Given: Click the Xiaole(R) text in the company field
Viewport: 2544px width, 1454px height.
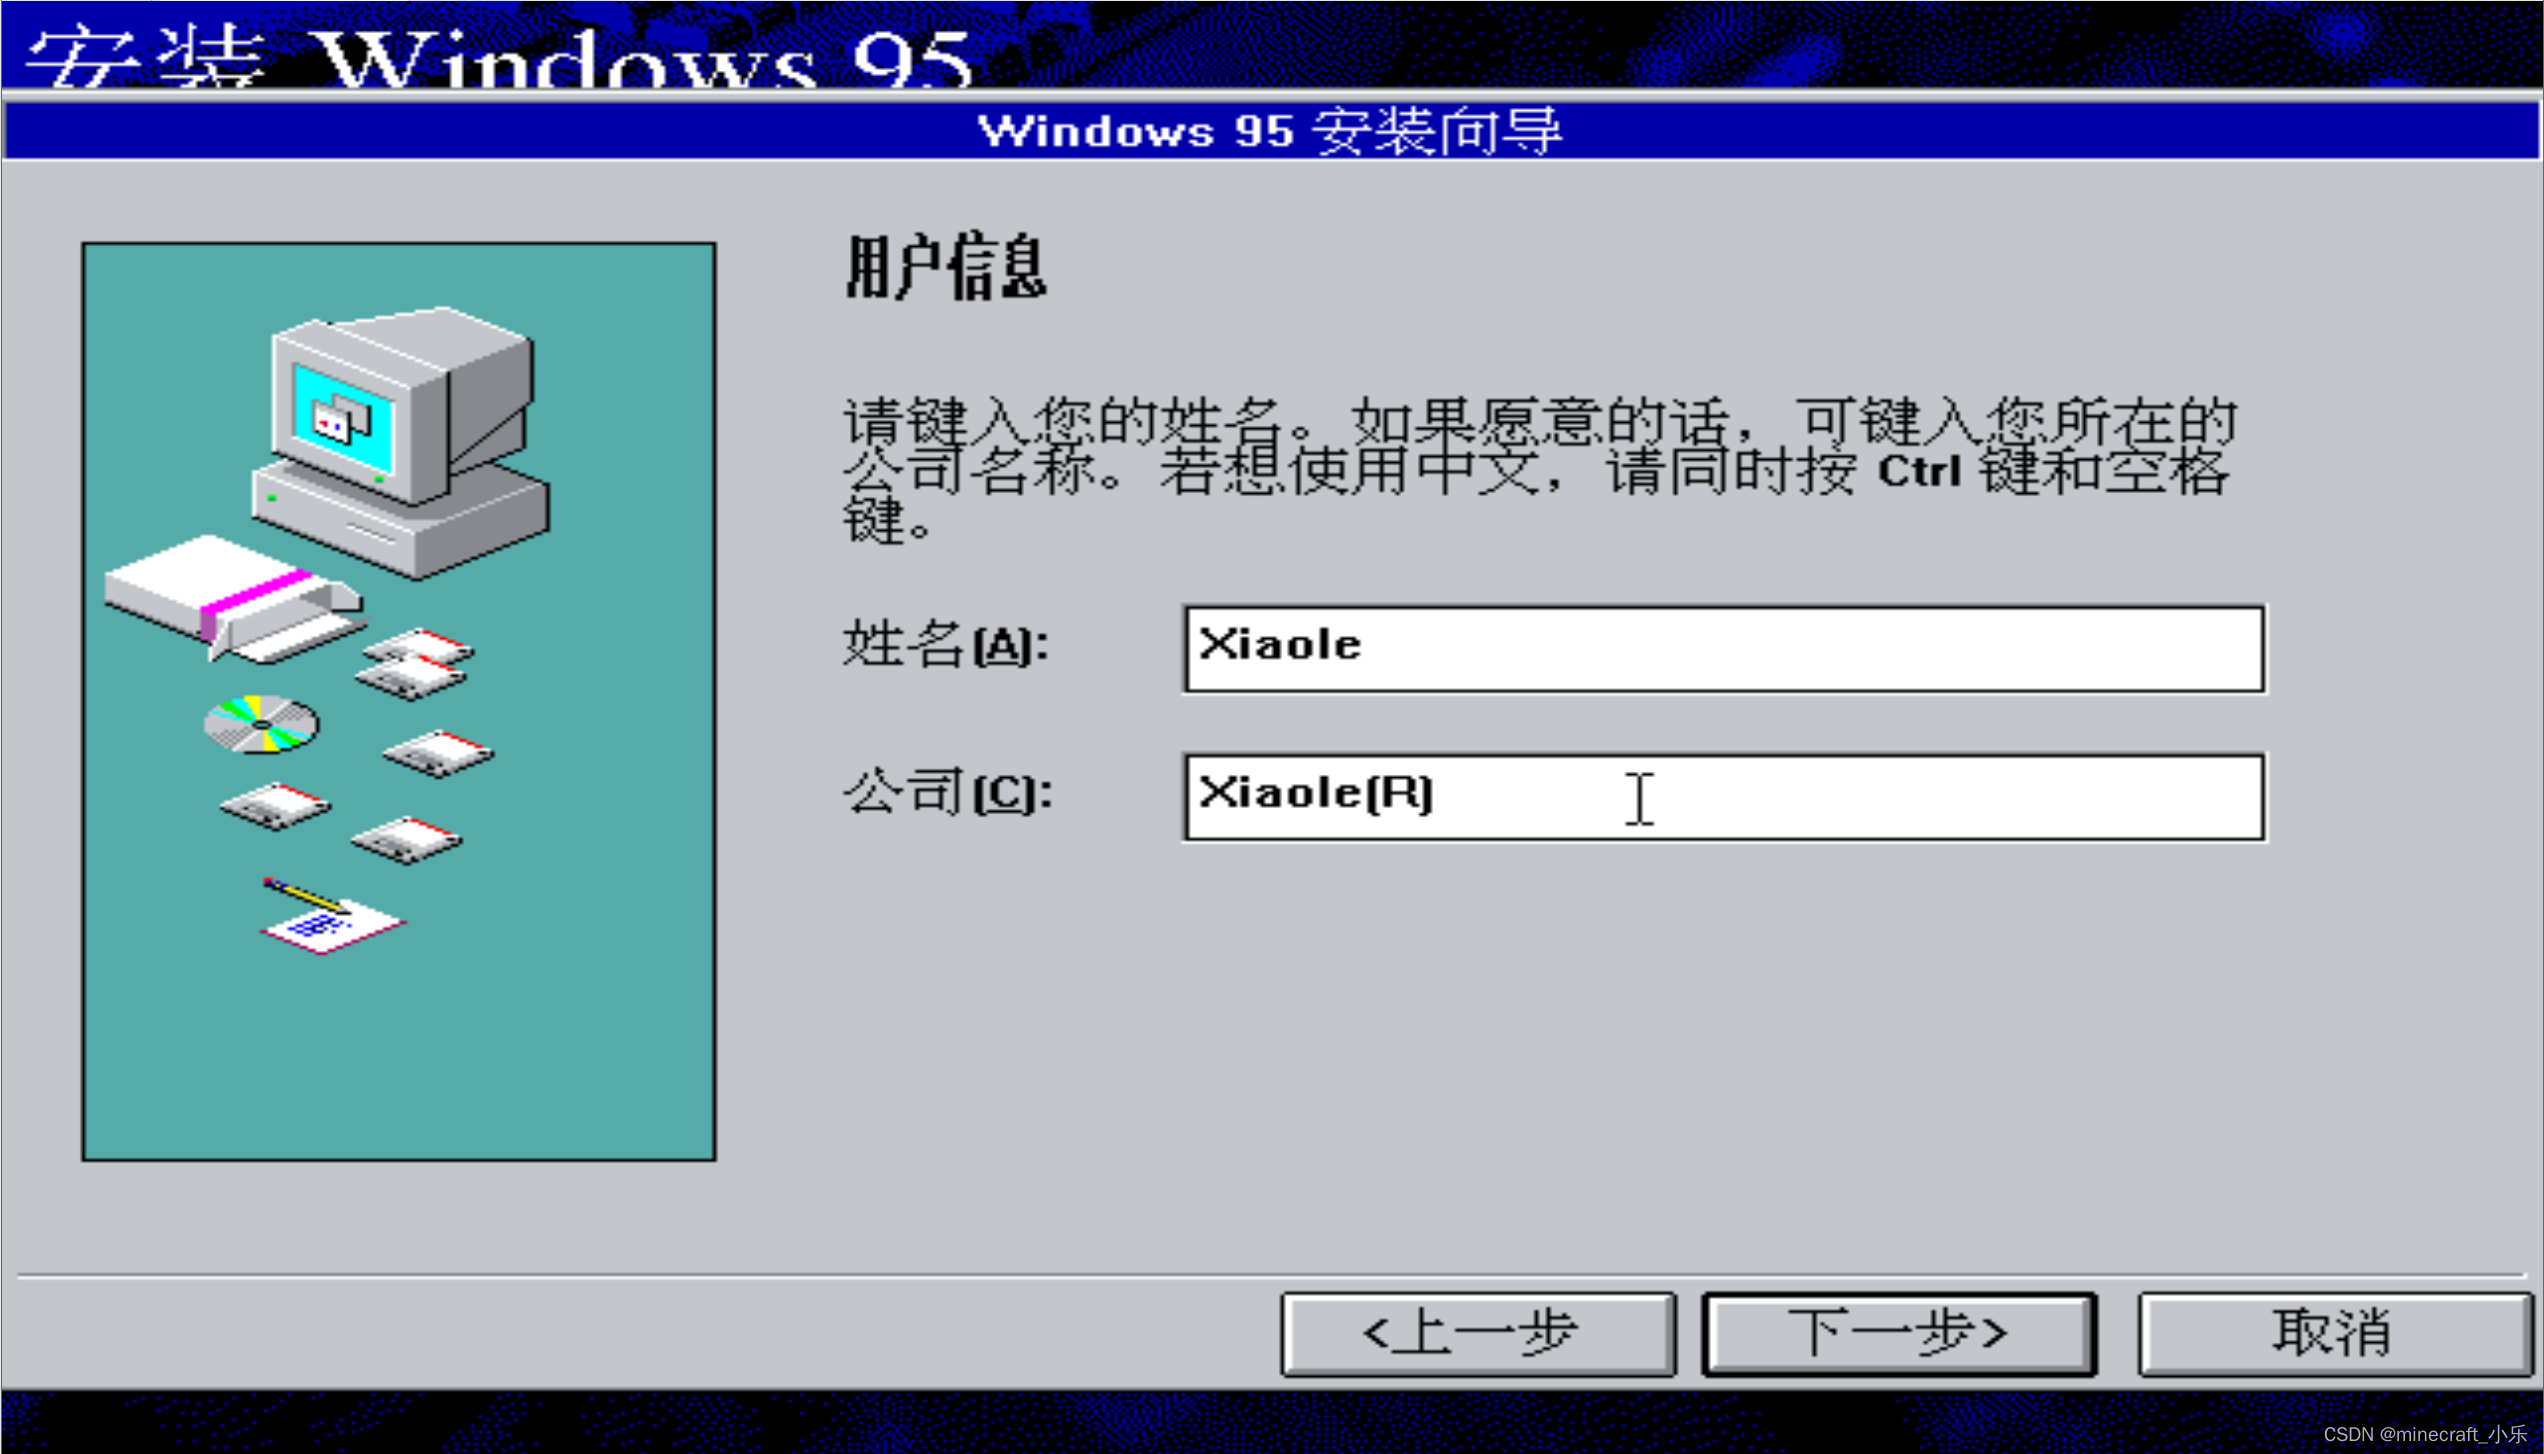Looking at the screenshot, I should pos(1315,793).
